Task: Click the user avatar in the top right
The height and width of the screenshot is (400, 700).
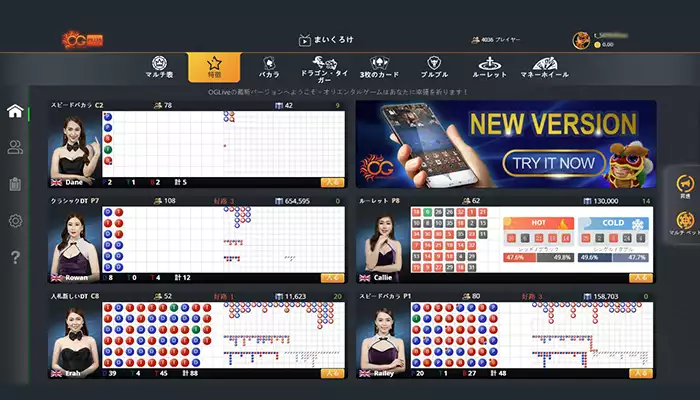Action: 580,40
